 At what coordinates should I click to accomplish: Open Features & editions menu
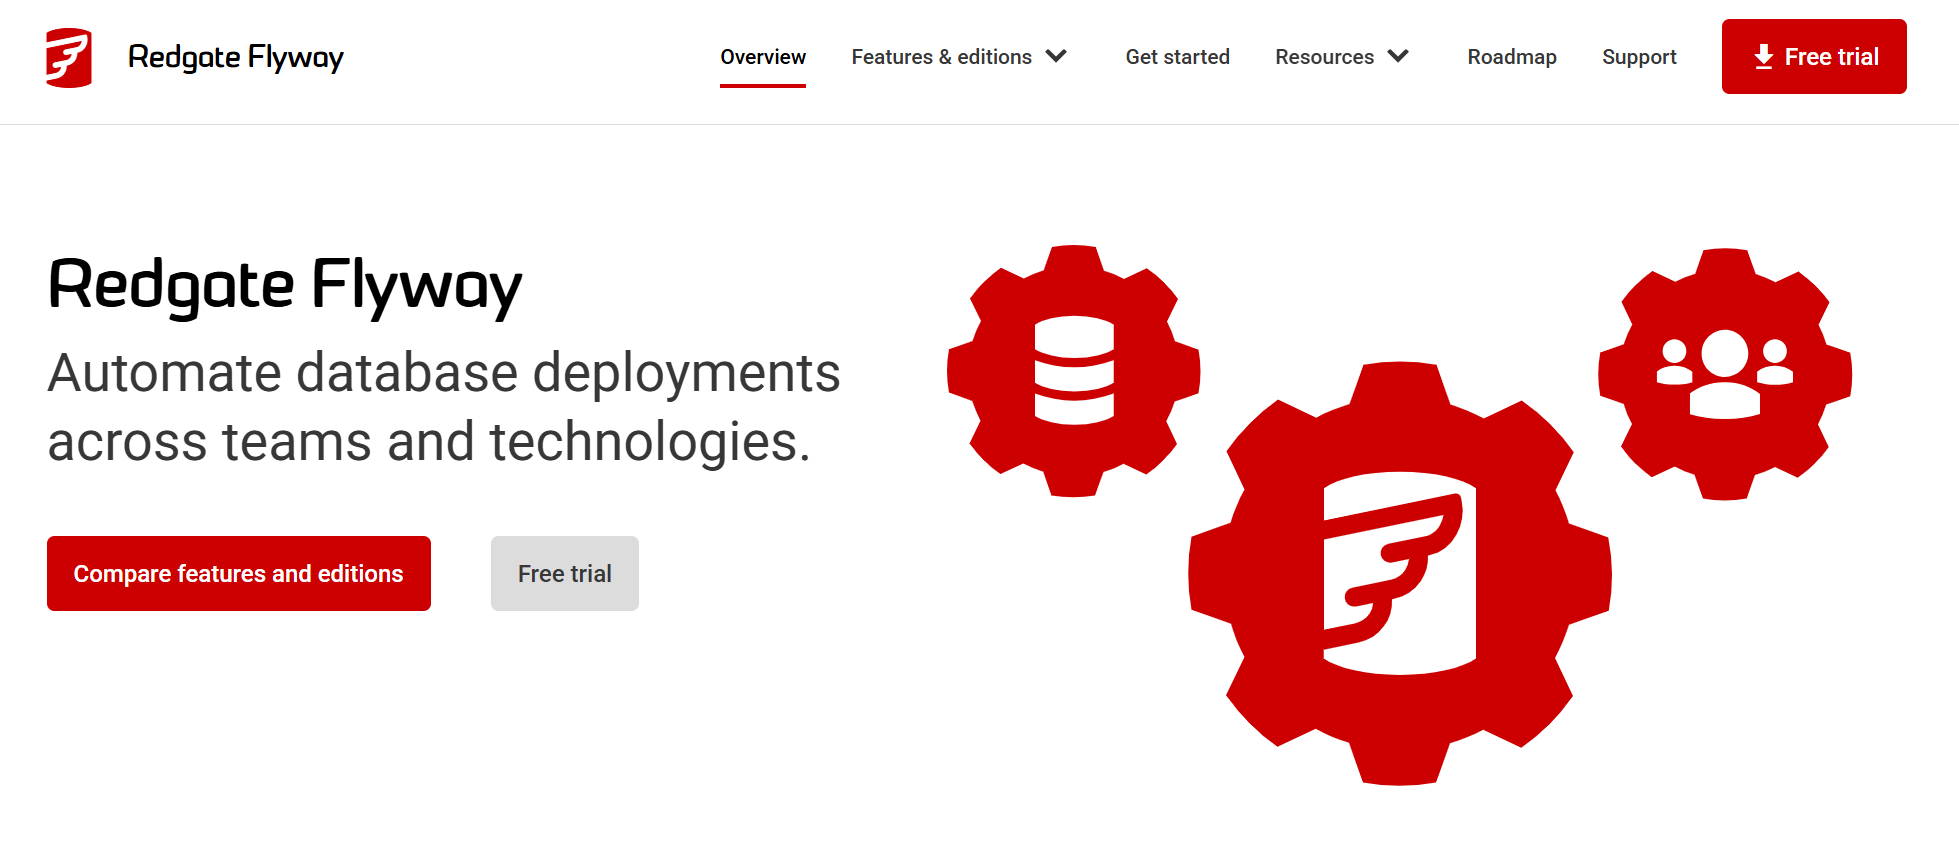[x=941, y=57]
